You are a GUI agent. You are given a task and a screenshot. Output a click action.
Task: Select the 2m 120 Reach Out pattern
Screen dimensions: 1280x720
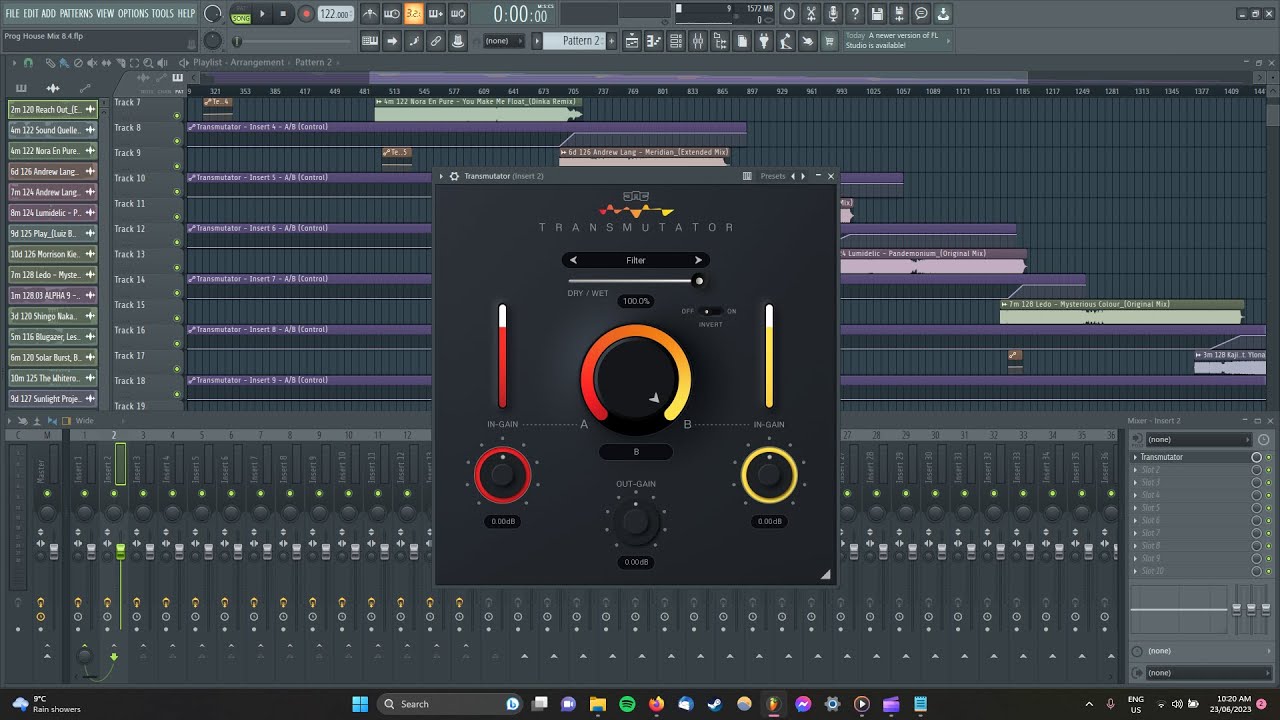click(53, 109)
